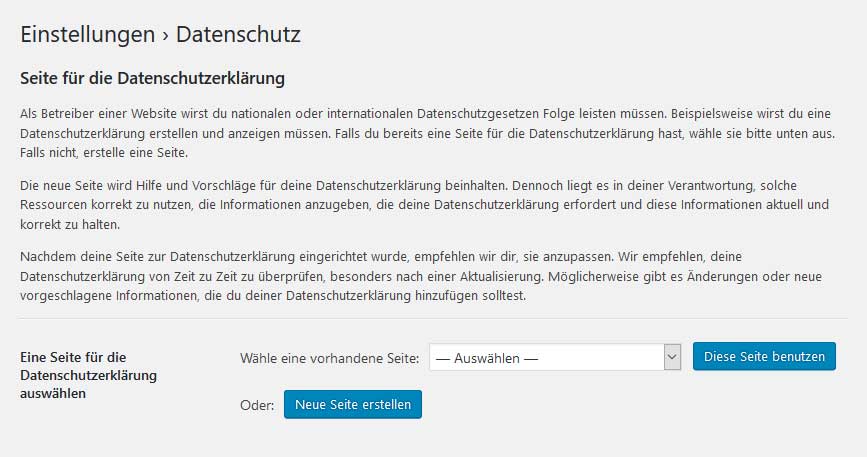Screen dimensions: 867x457
Task: Click the sentence 'Falls nicht, erstelle eine Seite.'
Action: (104, 152)
